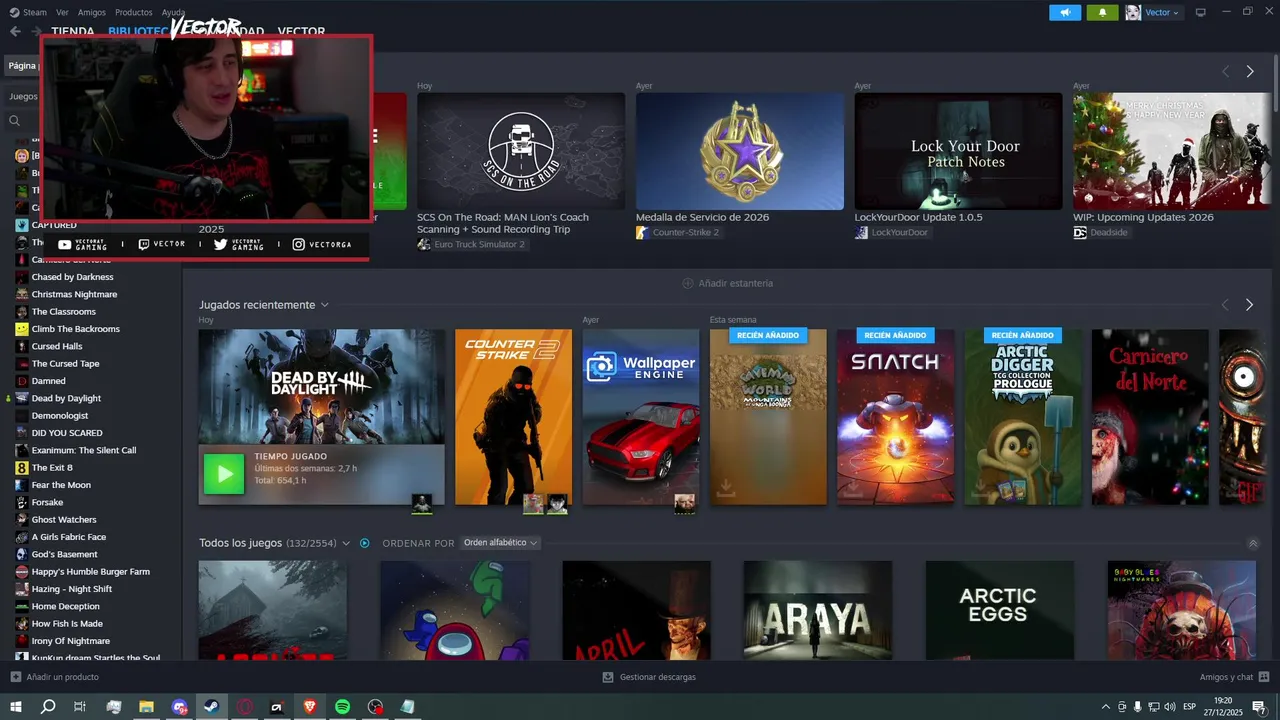The width and height of the screenshot is (1280, 720).
Task: Open Arctic Digger Prologue cover
Action: pos(1023,417)
